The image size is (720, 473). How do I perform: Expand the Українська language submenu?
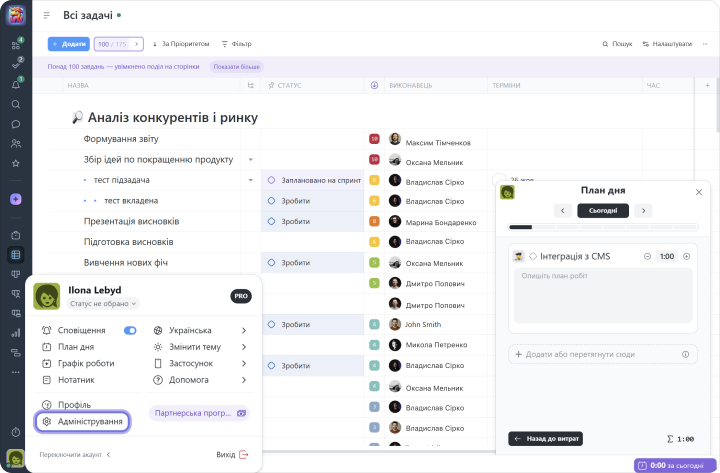tap(244, 330)
